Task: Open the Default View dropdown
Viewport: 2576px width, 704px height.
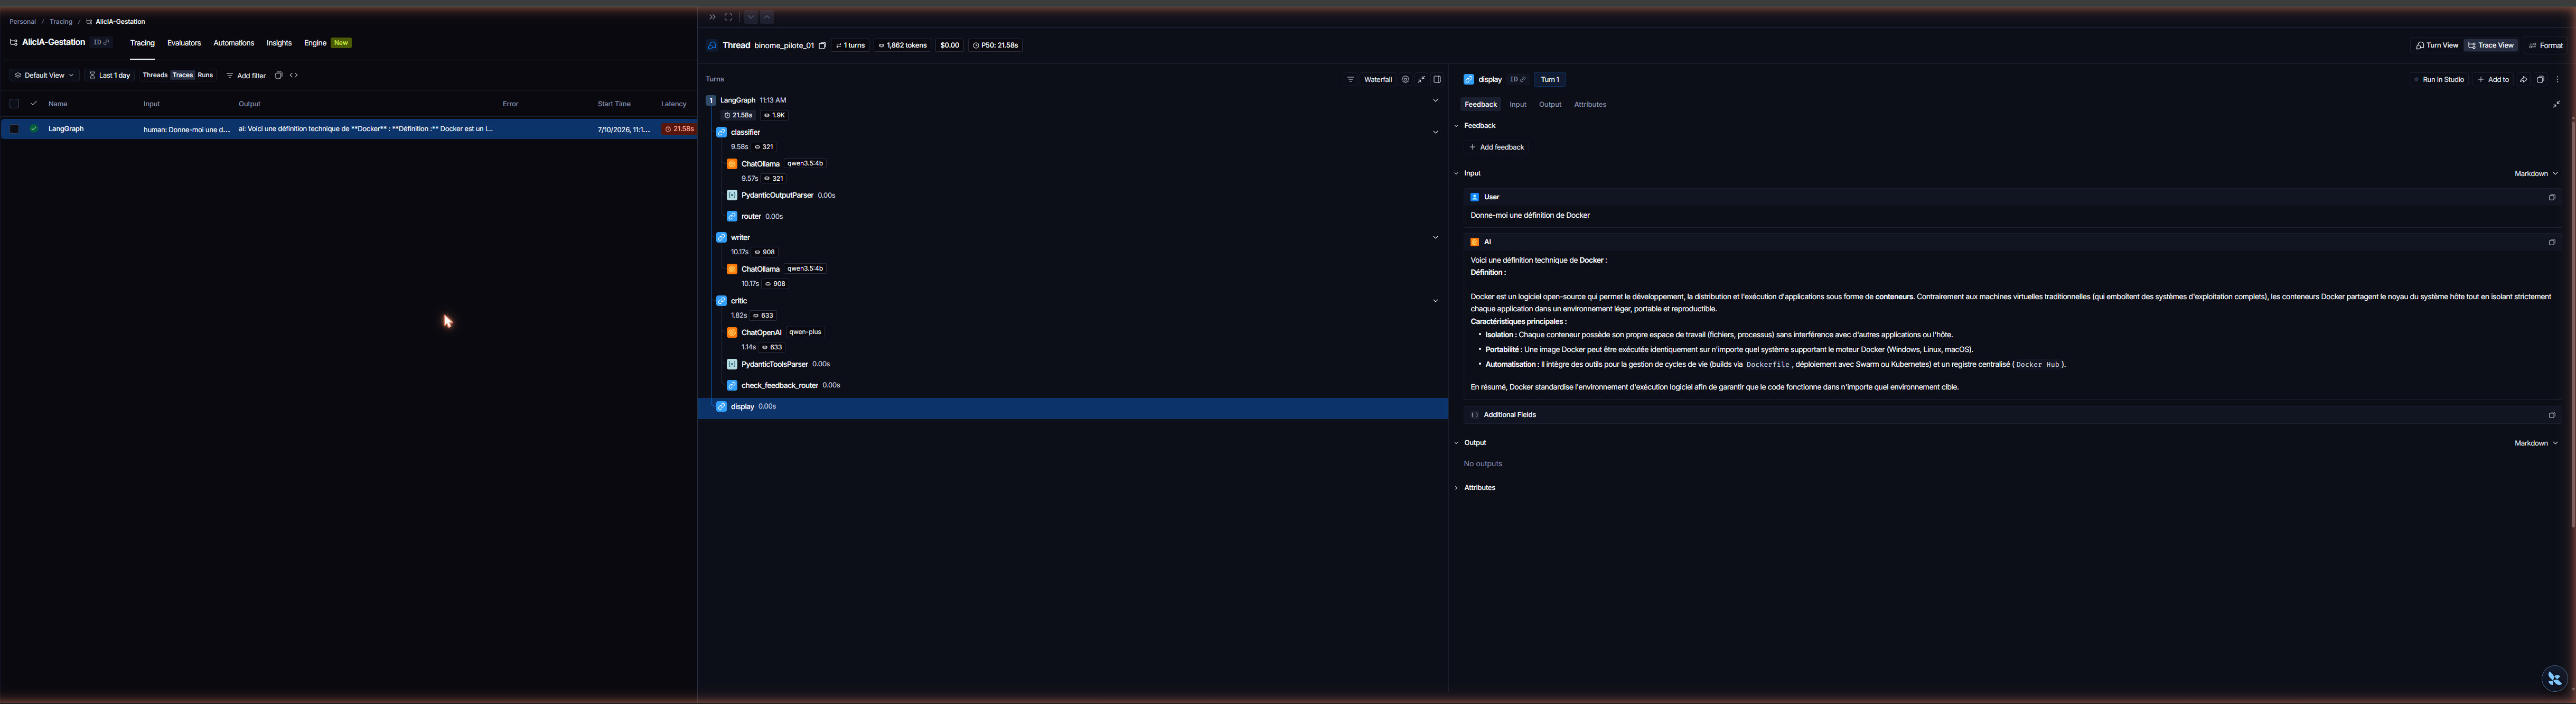Action: click(x=44, y=75)
